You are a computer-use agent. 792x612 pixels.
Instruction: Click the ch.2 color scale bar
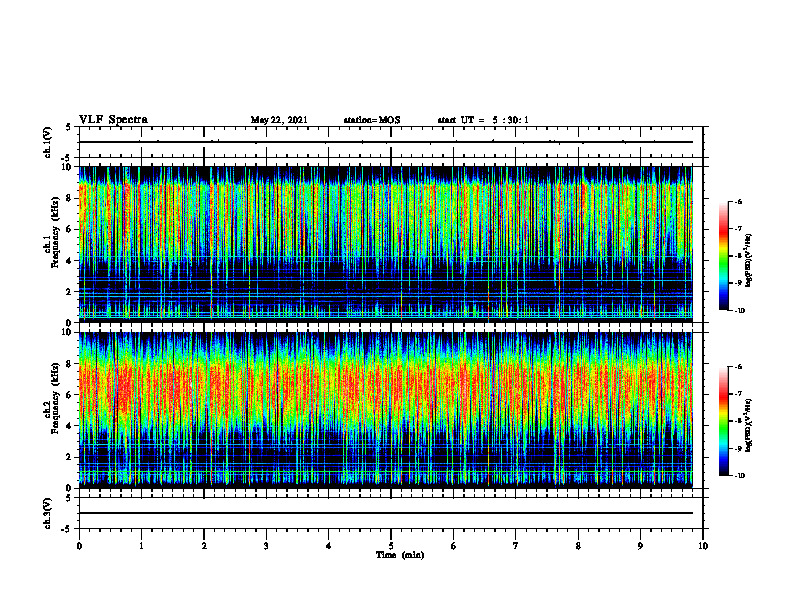[x=723, y=421]
